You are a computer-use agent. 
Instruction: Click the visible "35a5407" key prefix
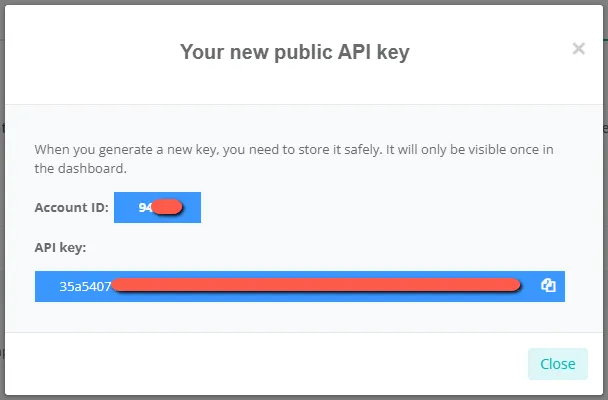tap(84, 286)
